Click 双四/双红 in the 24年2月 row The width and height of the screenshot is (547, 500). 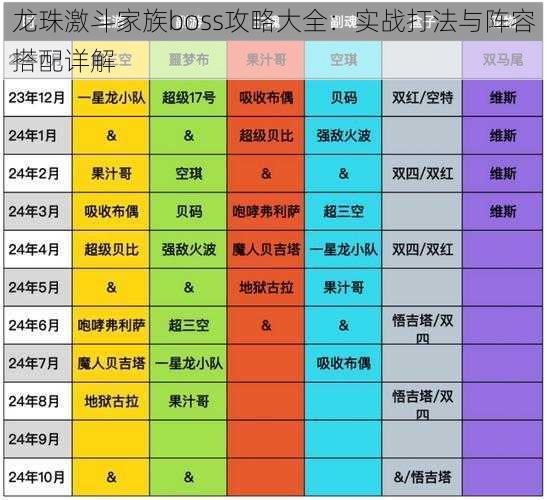(422, 173)
